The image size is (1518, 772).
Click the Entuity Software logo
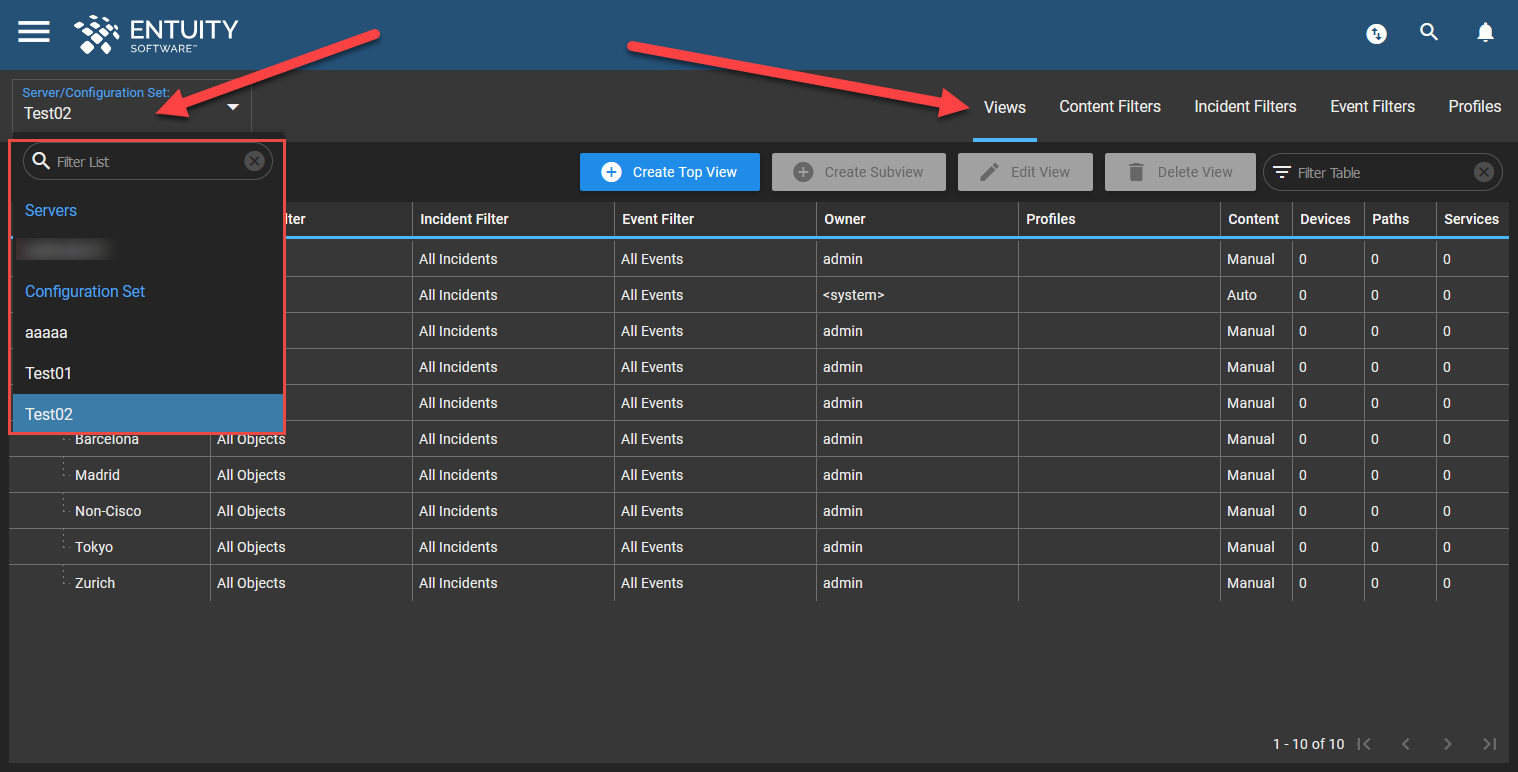point(156,34)
